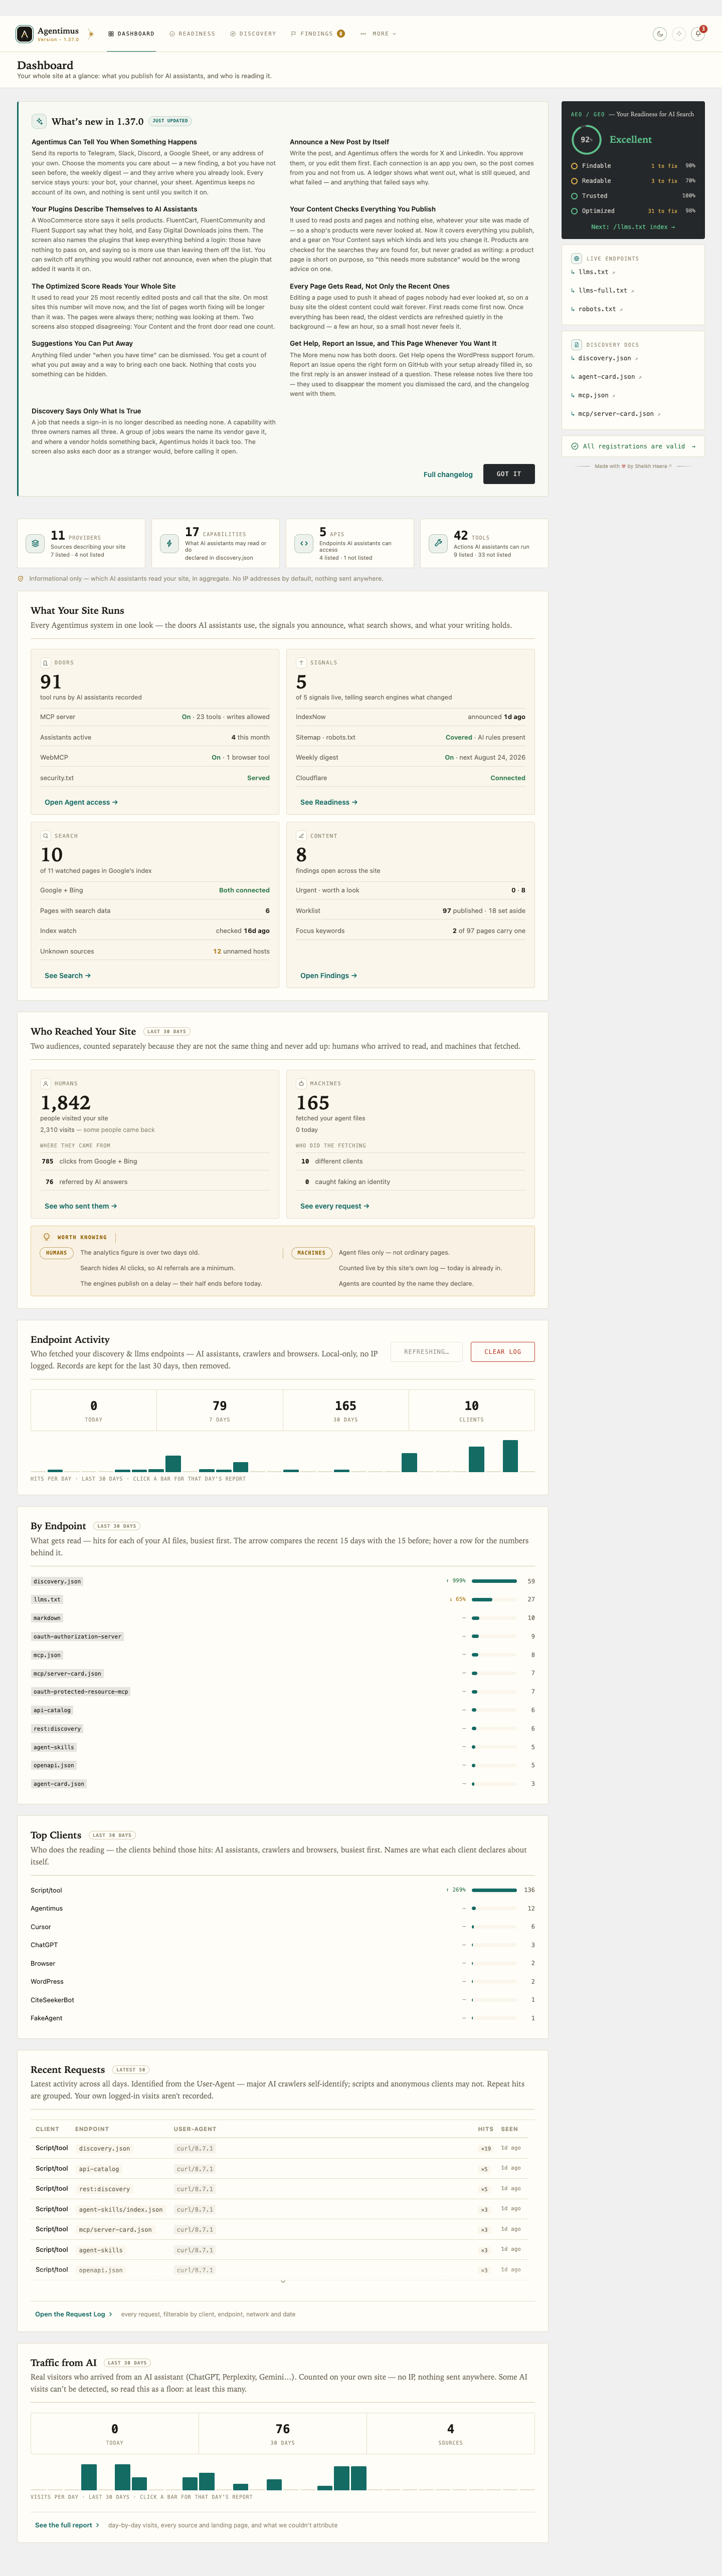The width and height of the screenshot is (722, 2576).
Task: Open the Request Log chevron link
Action: tap(110, 2314)
